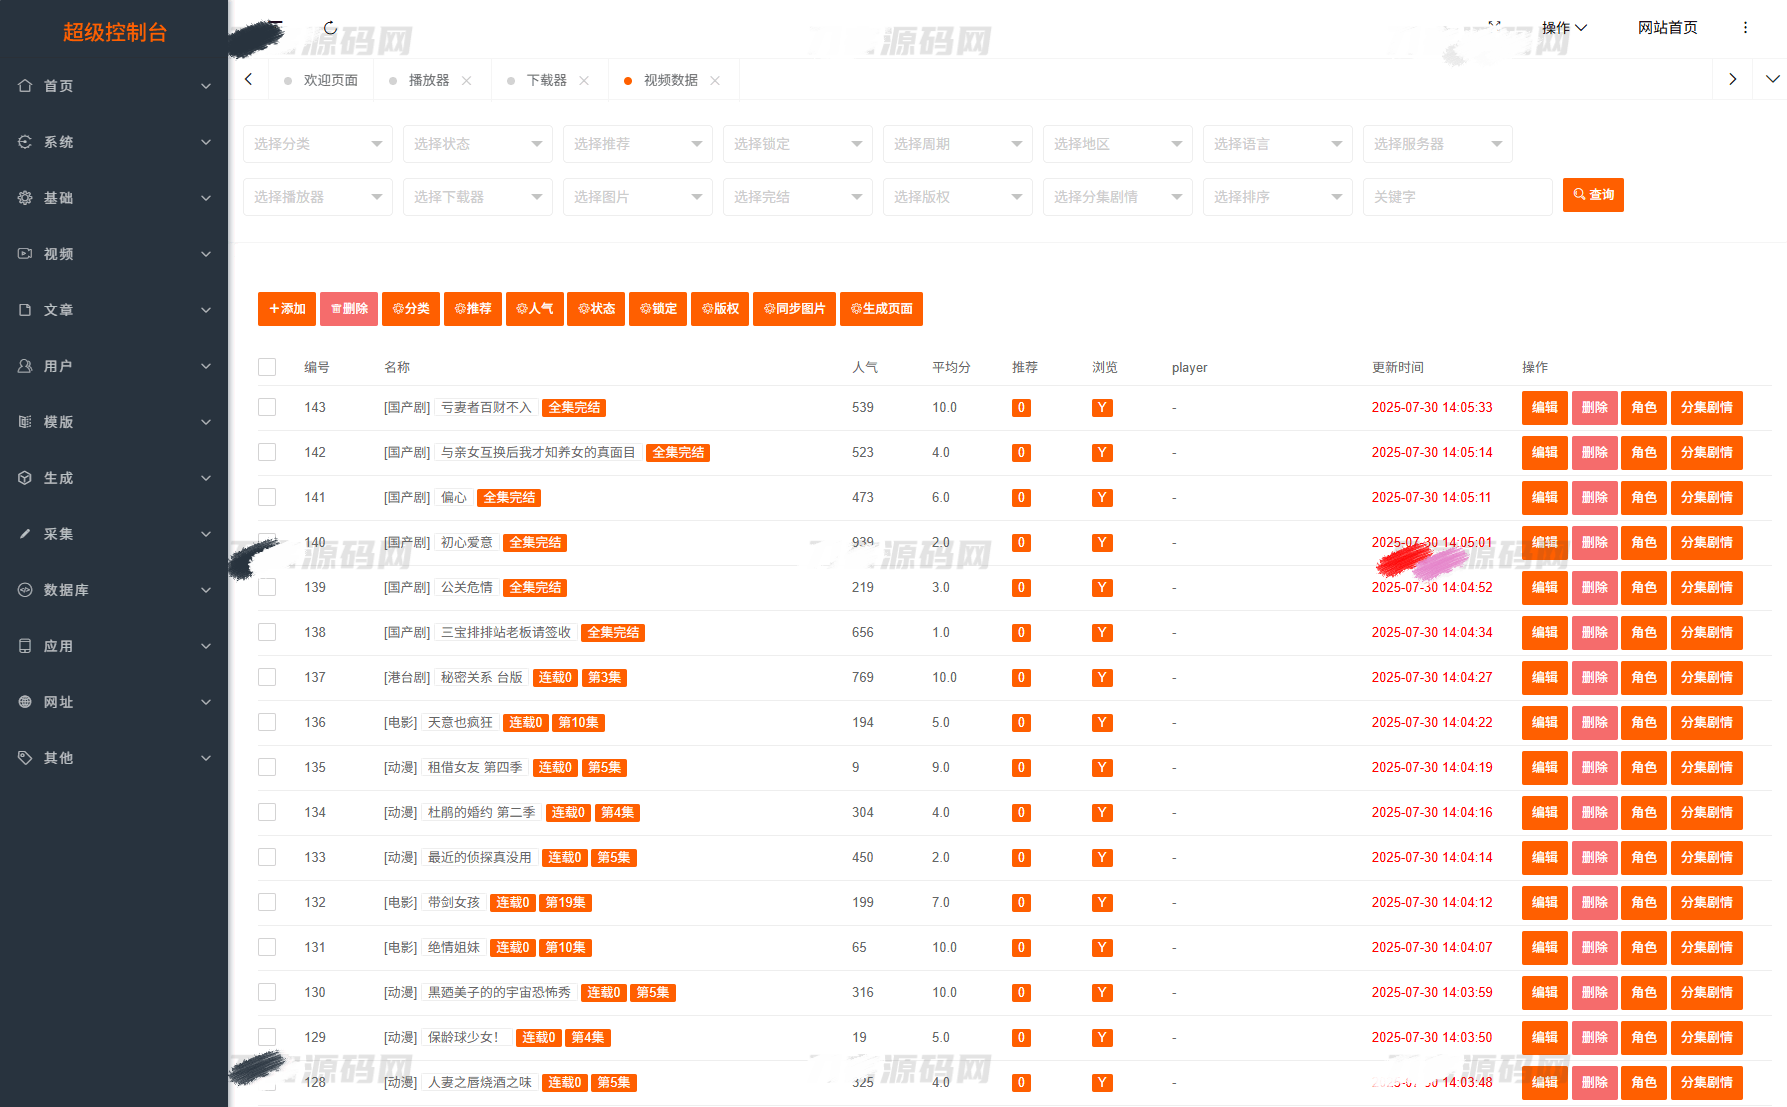Click the 视频 sidebar icon
Screen dimensions: 1787x1107
click(25, 254)
